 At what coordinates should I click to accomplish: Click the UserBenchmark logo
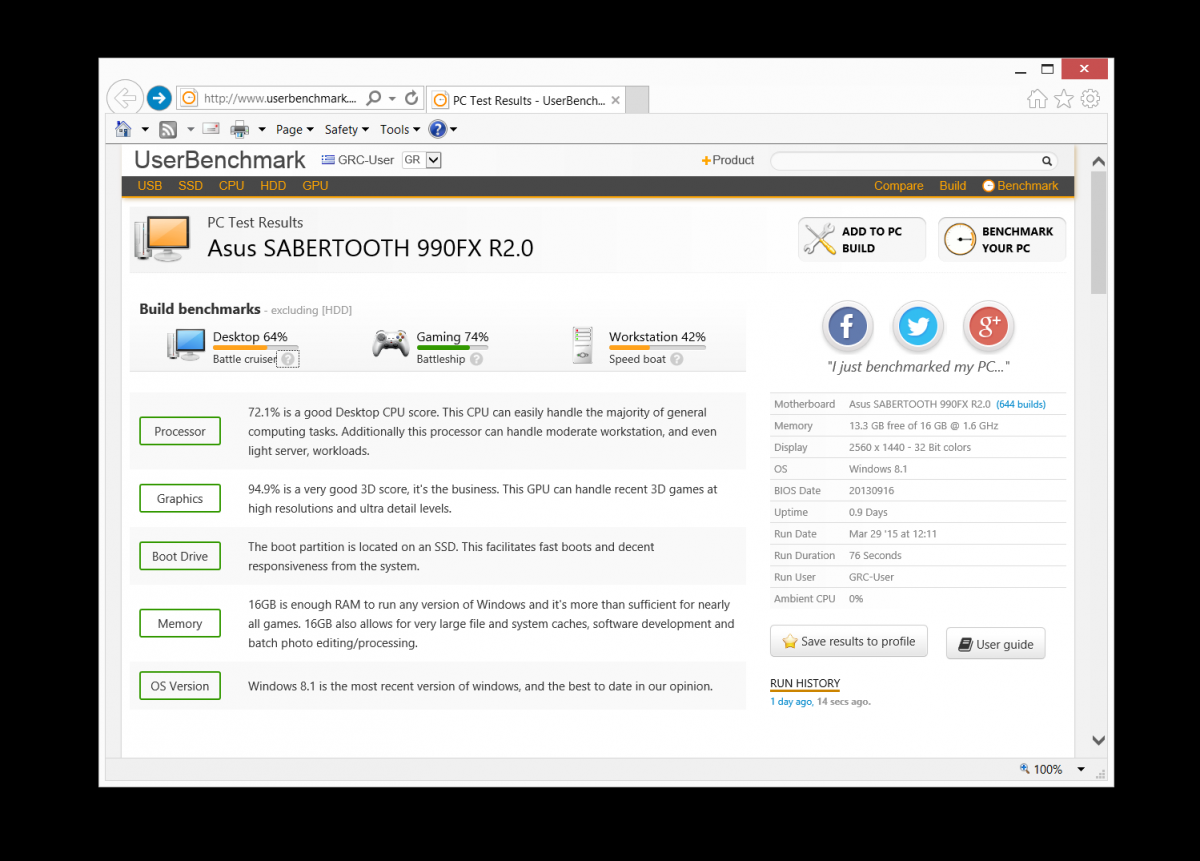220,160
